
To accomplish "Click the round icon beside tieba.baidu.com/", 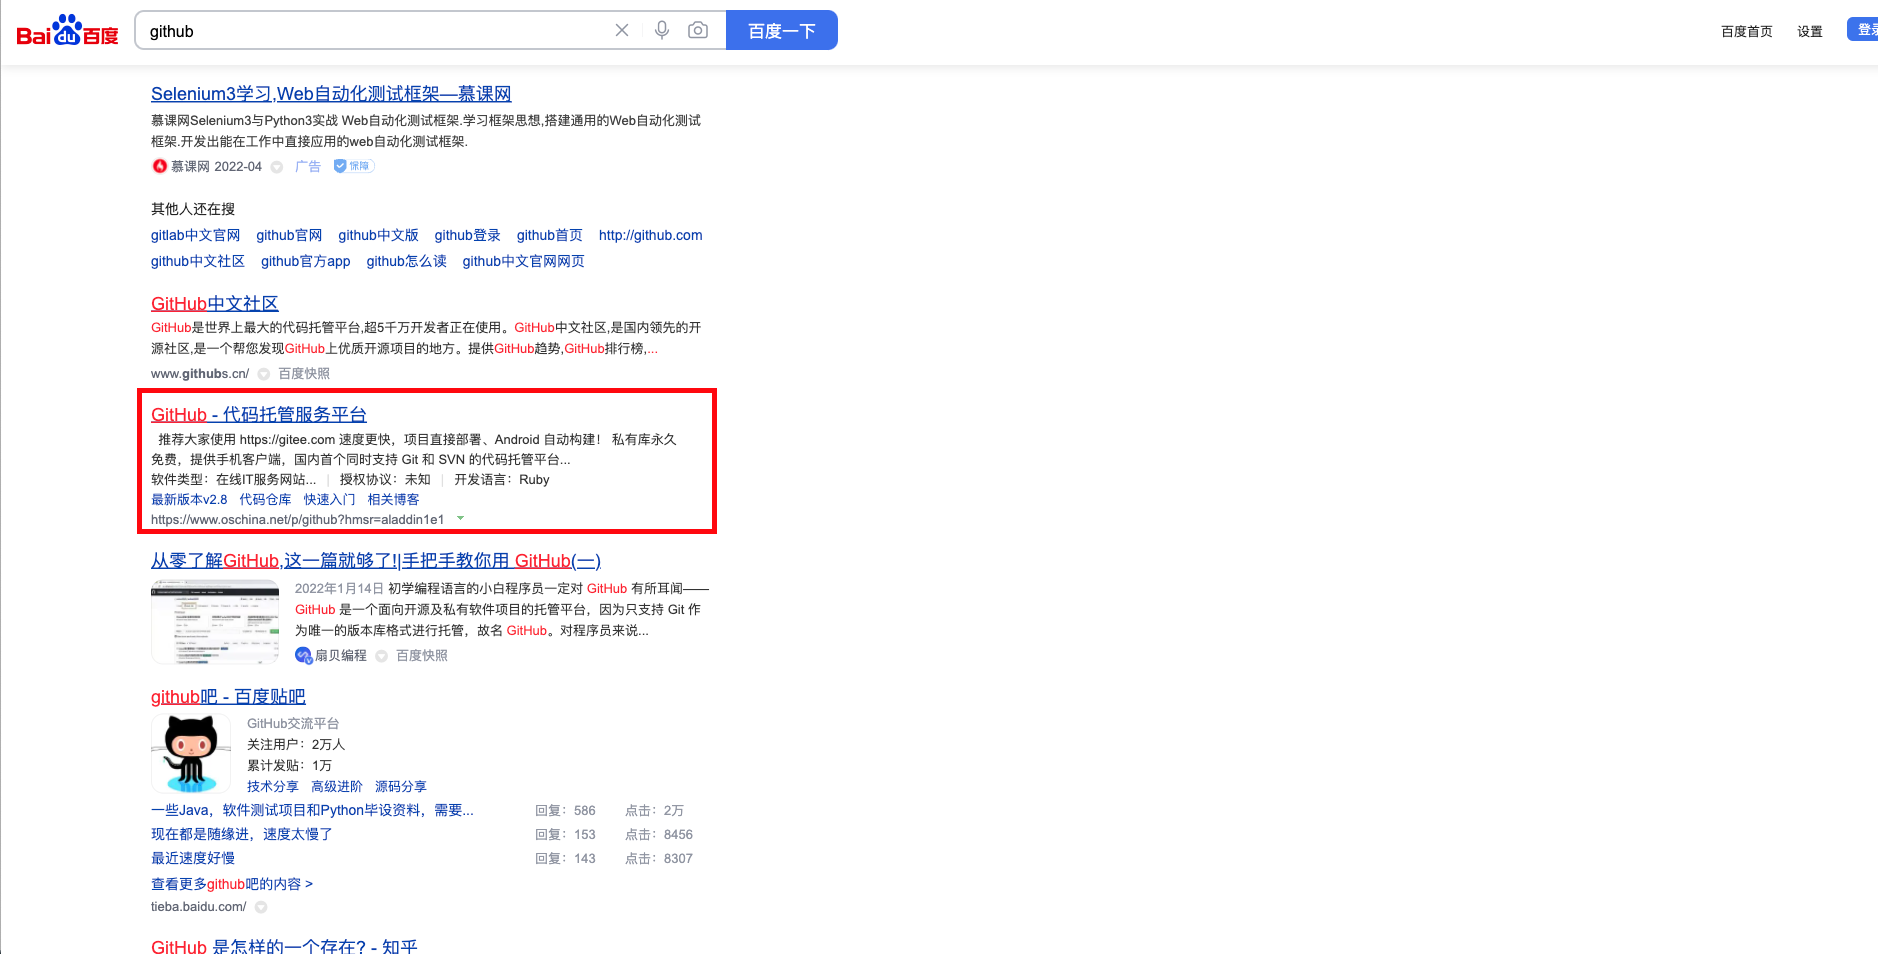I will [x=261, y=907].
